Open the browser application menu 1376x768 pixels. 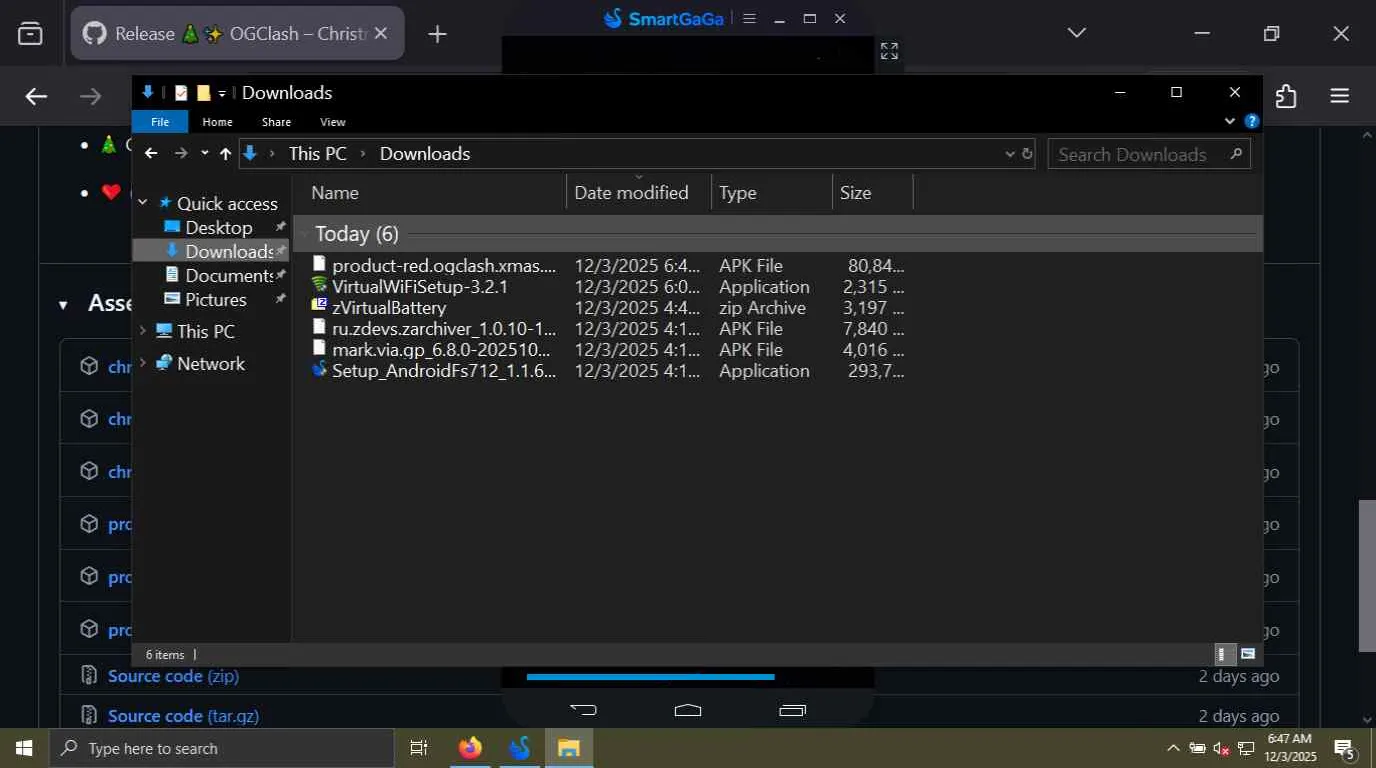point(1340,96)
